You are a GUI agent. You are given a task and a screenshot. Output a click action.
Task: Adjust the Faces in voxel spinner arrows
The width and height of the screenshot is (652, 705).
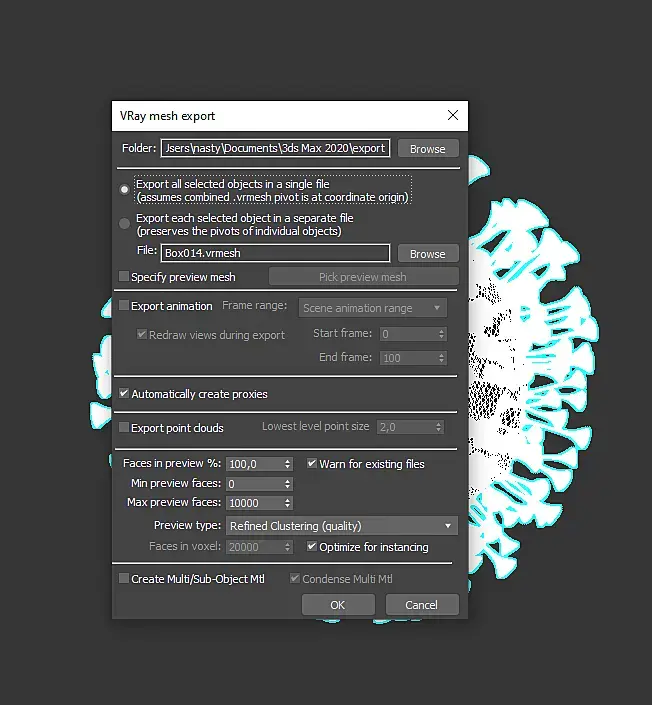pyautogui.click(x=288, y=547)
